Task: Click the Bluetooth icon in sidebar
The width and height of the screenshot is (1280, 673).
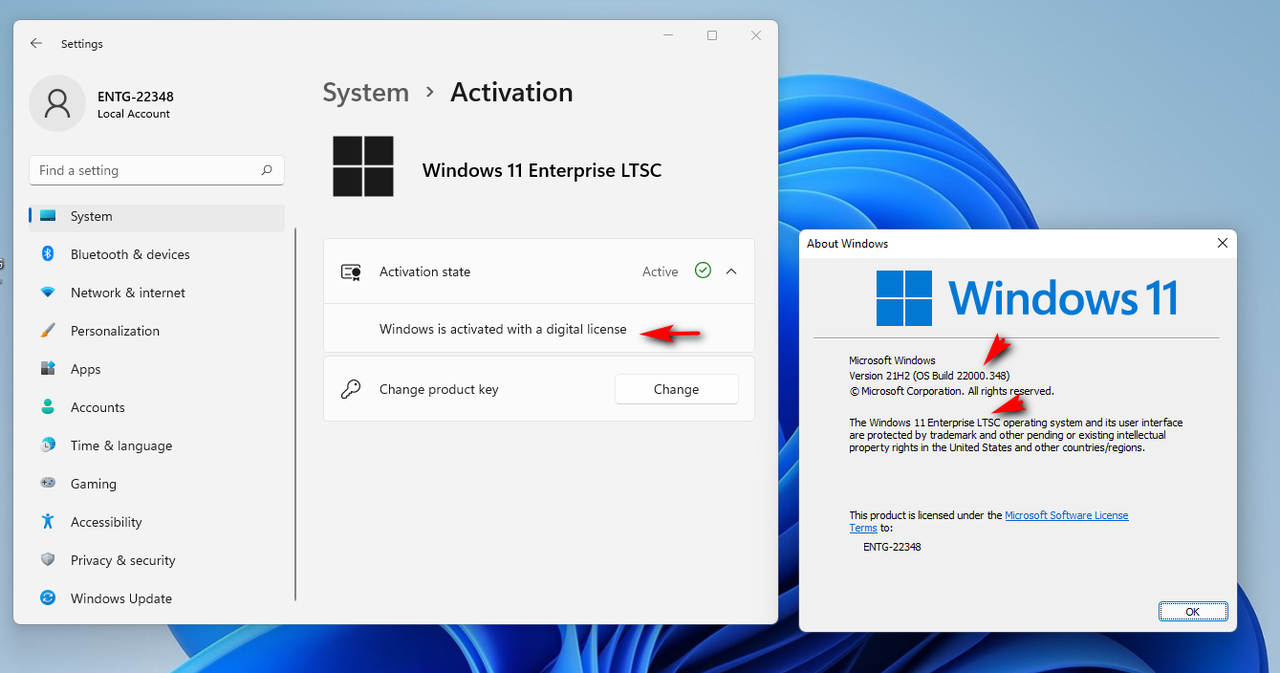Action: click(x=47, y=254)
